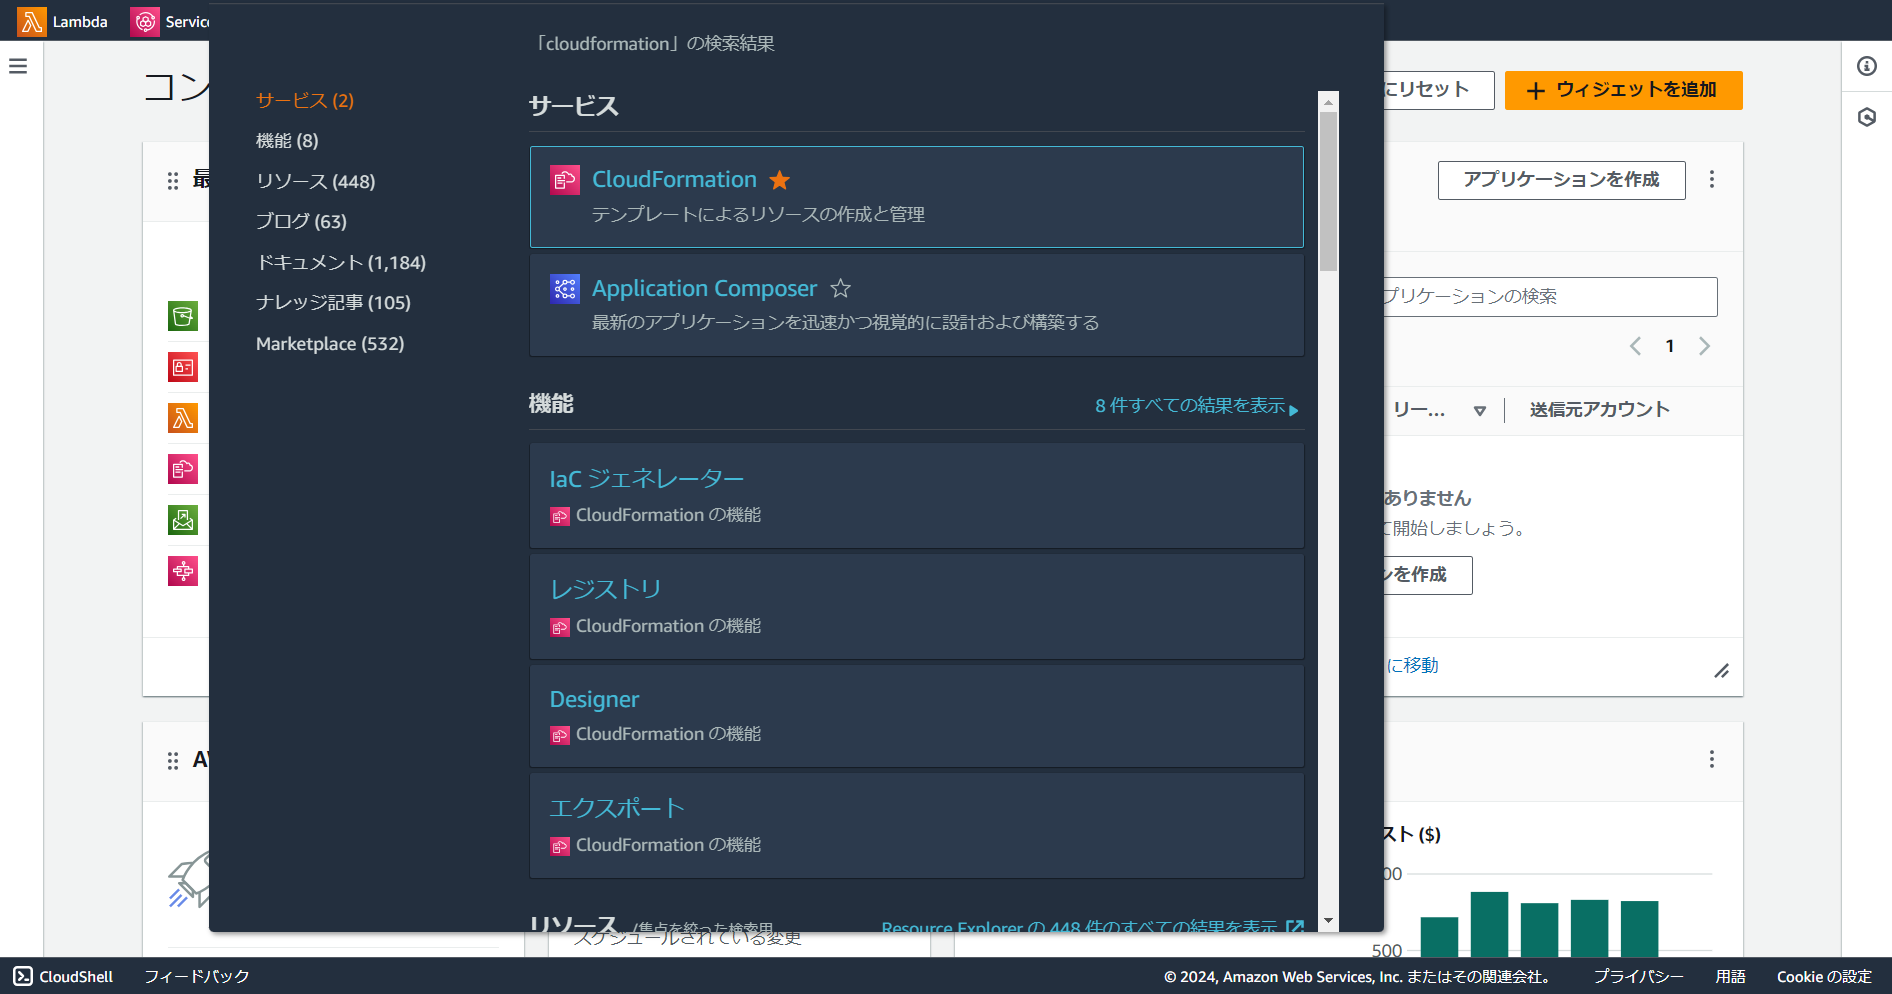The width and height of the screenshot is (1892, 994).
Task: Select the 機能 (8) search category
Action: [287, 140]
